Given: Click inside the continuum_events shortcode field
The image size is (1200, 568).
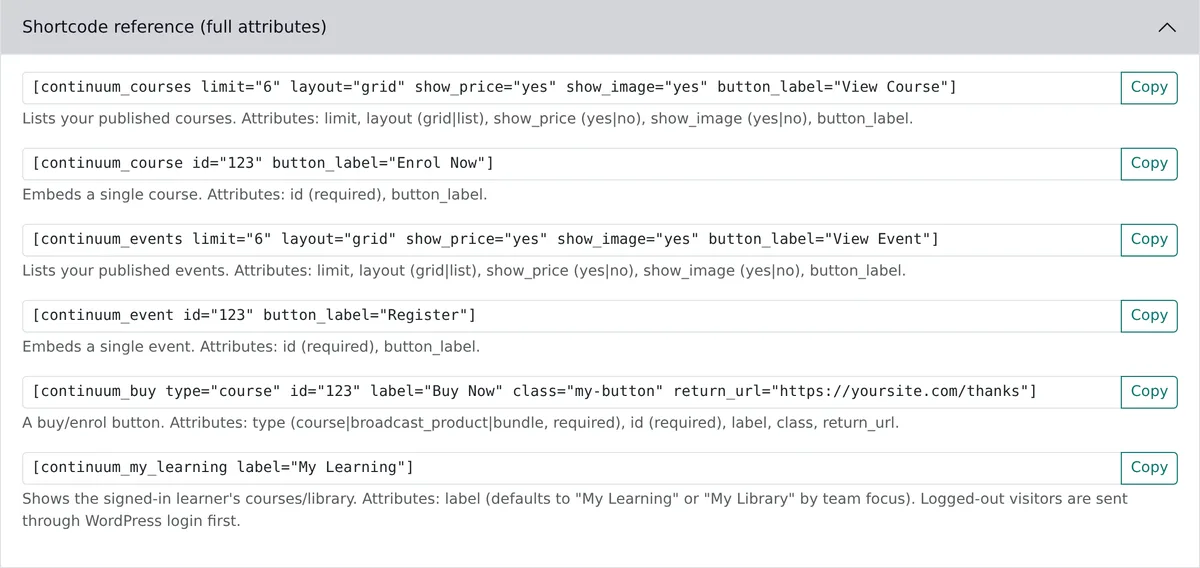Looking at the screenshot, I should 571,239.
